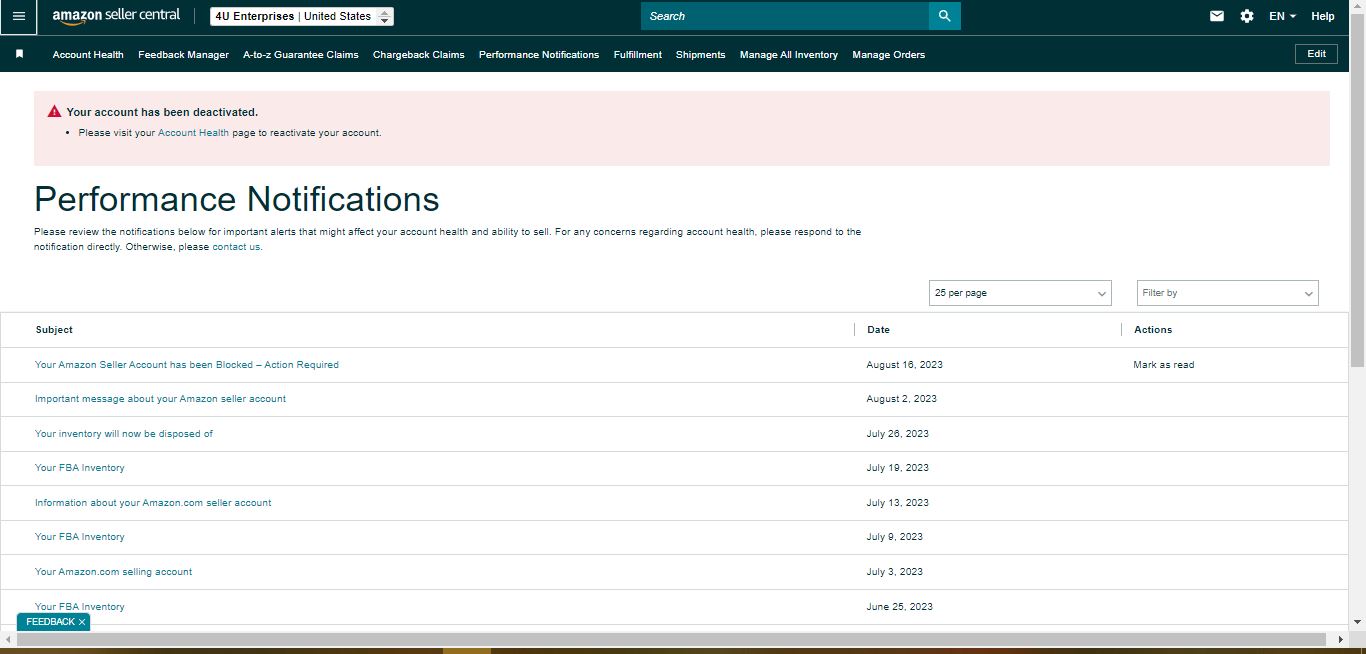Open A-to-z Guarantee Claims
This screenshot has width=1366, height=654.
301,54
